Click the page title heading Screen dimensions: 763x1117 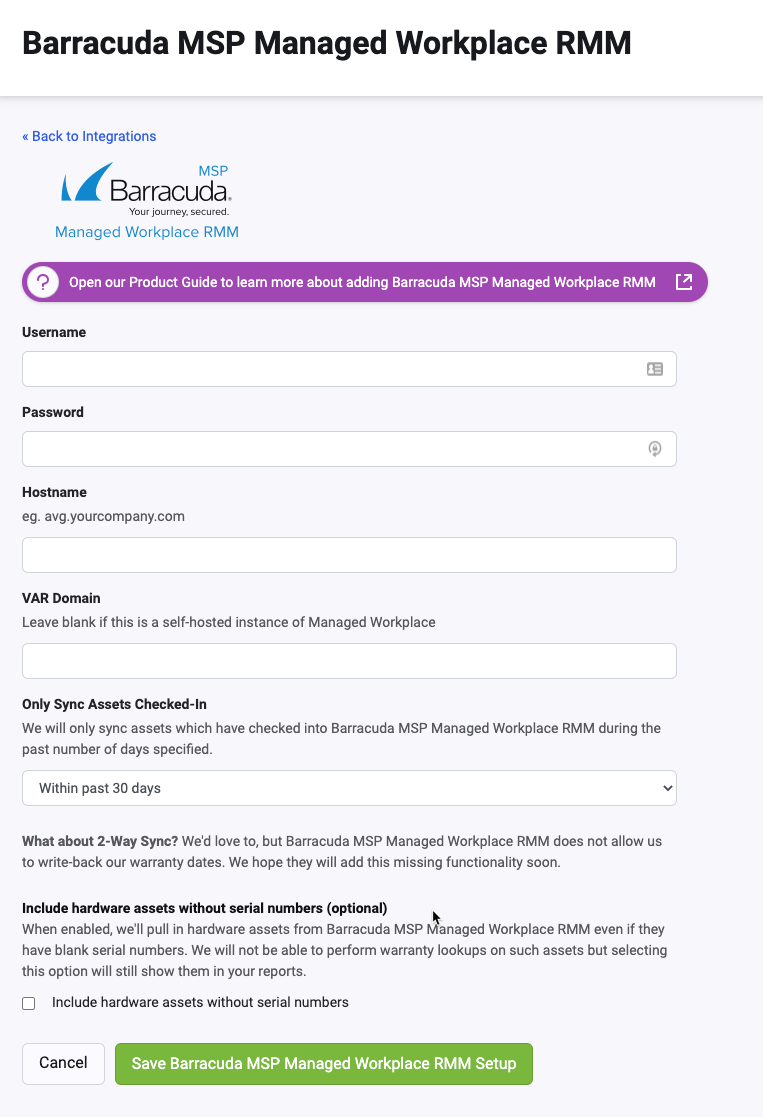tap(327, 43)
